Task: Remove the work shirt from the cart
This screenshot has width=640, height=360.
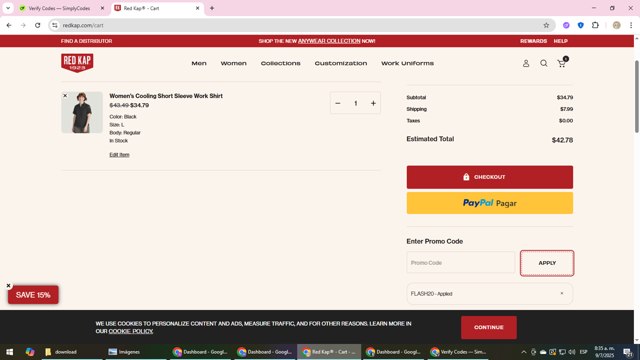Action: (x=65, y=96)
